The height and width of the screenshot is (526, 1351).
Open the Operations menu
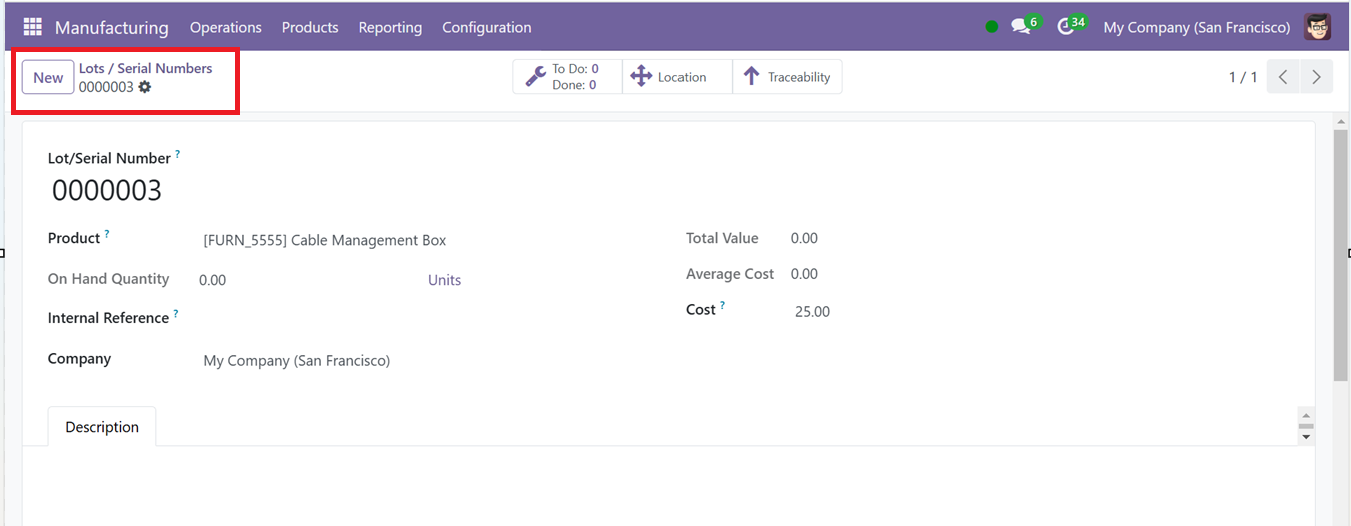(226, 27)
